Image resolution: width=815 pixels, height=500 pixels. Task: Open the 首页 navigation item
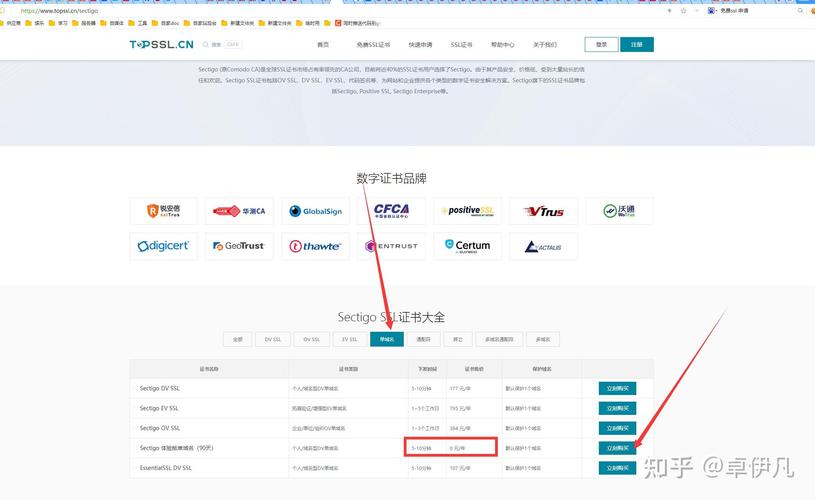coord(323,45)
